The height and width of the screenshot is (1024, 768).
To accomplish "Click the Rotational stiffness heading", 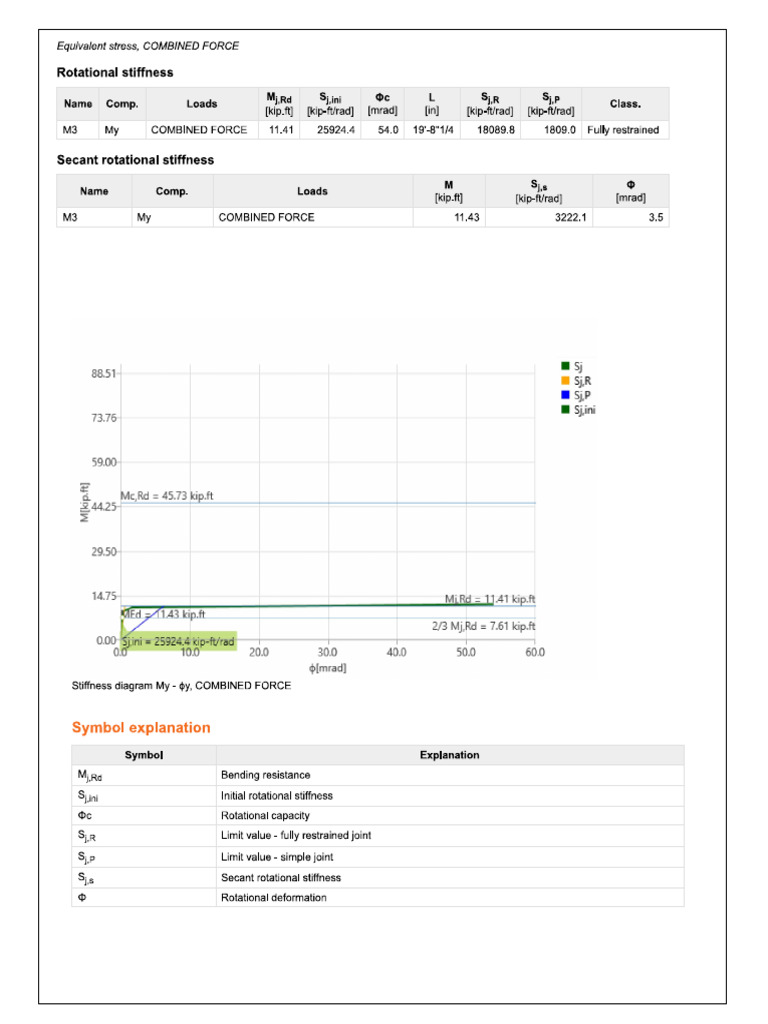I will (115, 72).
